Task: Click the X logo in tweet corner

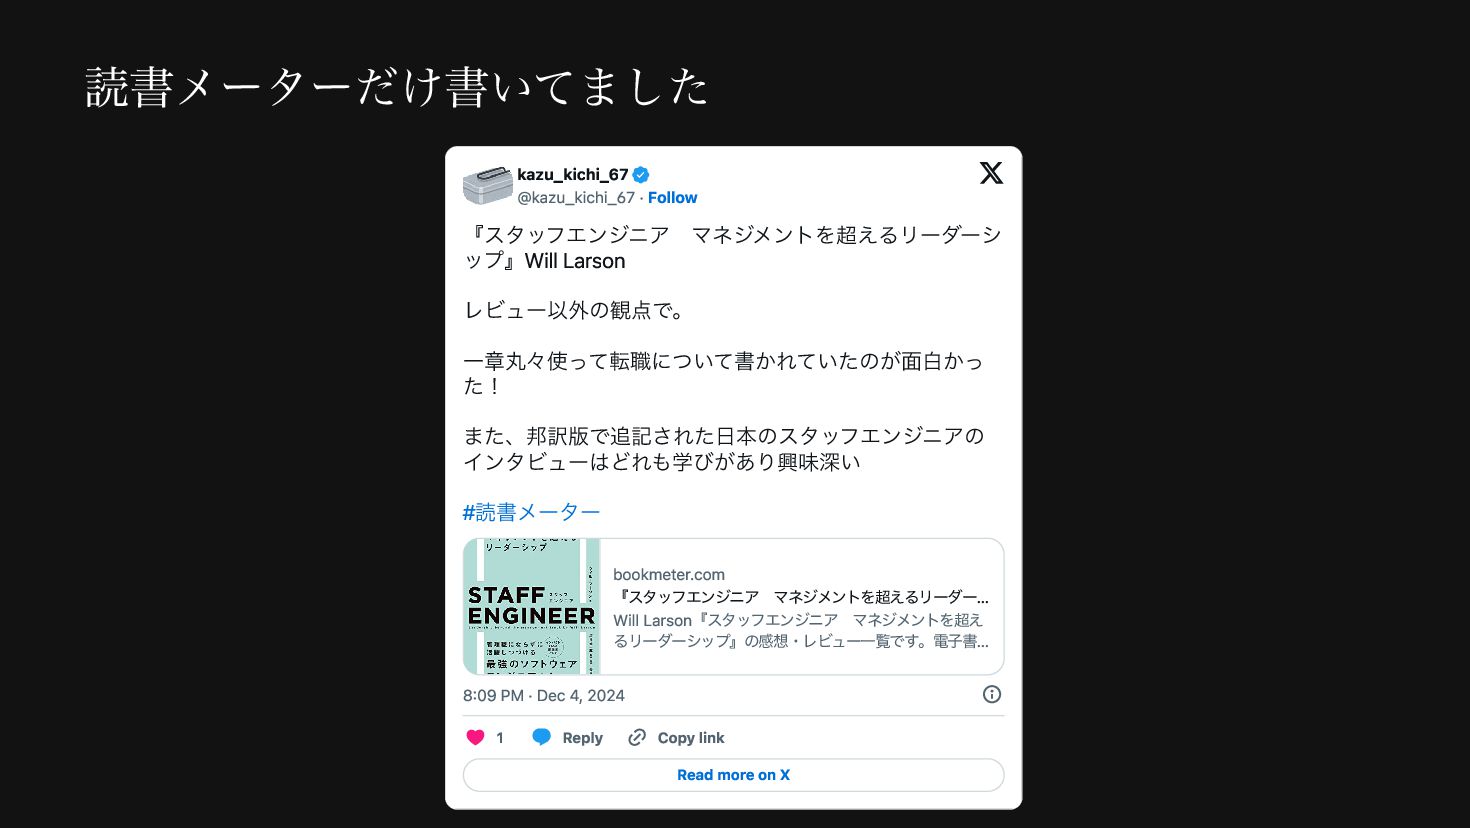Action: click(991, 173)
